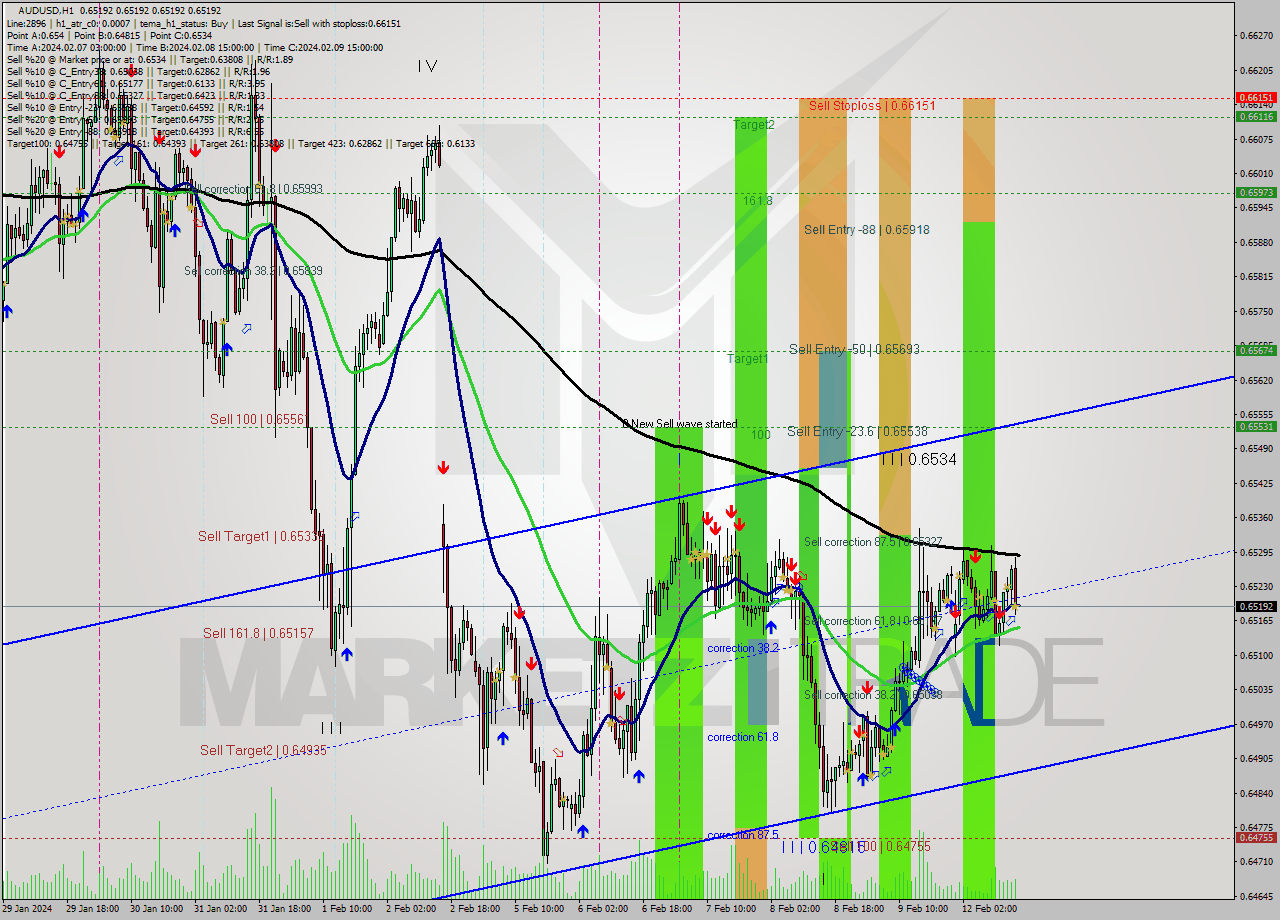Click the 'Sell Target1 | 0.6533' label

tap(260, 536)
